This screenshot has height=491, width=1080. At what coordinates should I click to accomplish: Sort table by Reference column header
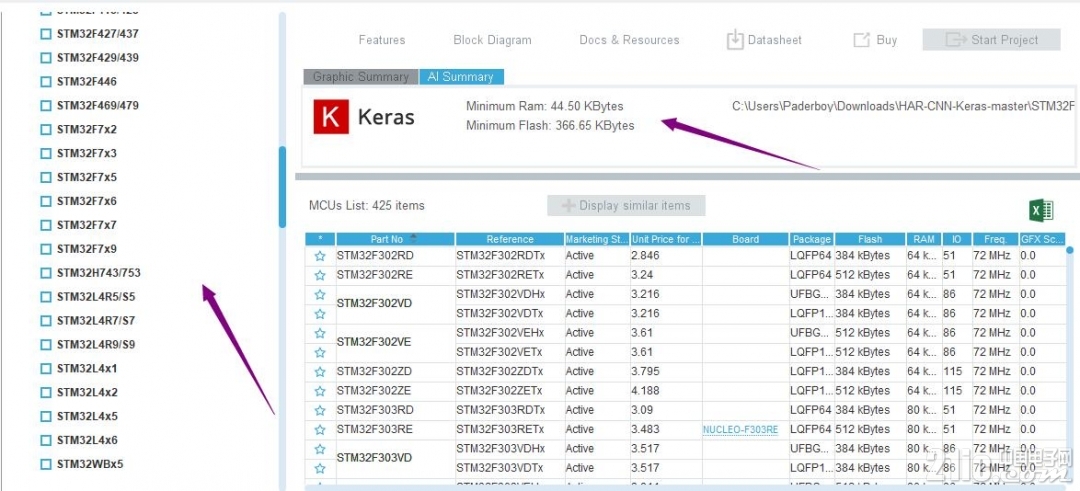tap(510, 239)
